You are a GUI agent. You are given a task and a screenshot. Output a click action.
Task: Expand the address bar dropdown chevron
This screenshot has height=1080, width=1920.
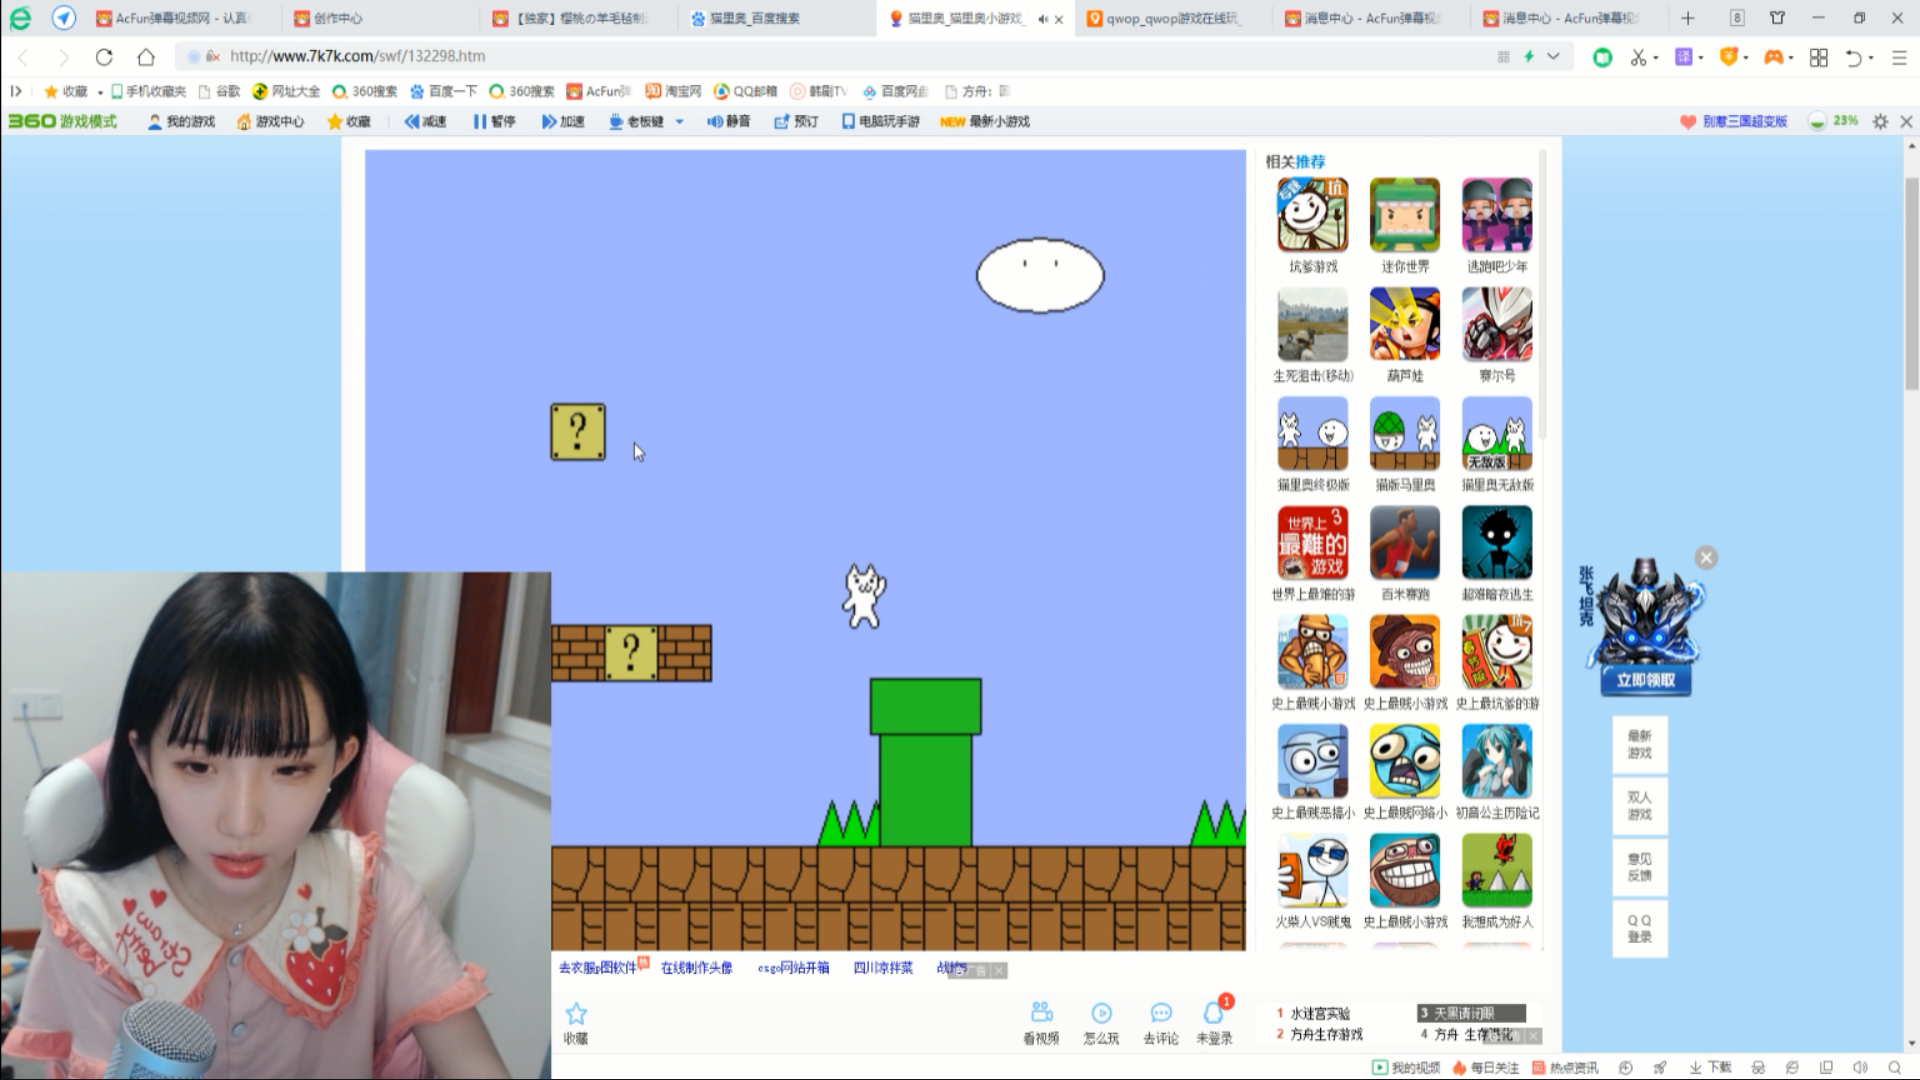coord(1553,57)
